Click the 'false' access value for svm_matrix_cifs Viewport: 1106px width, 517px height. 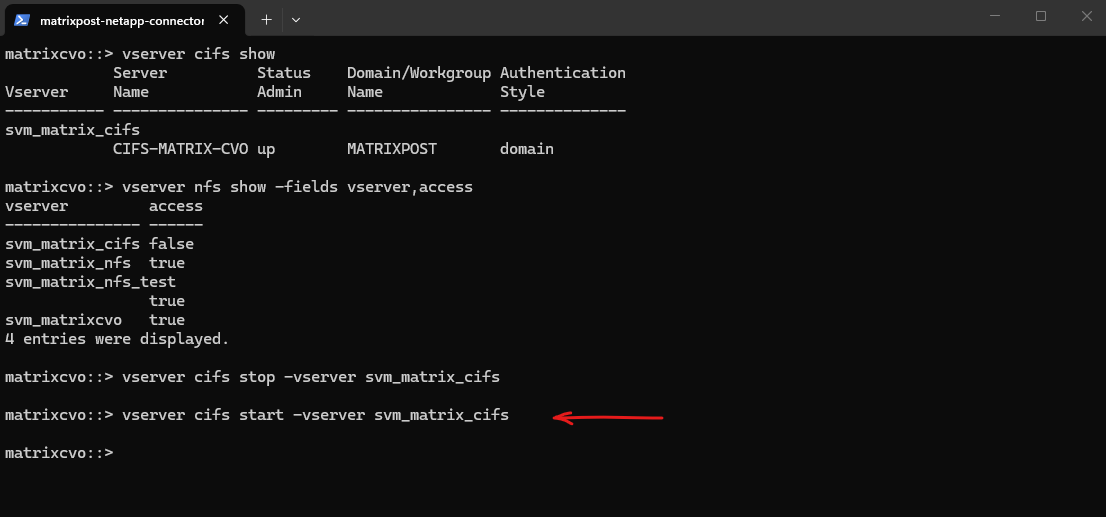tap(171, 244)
